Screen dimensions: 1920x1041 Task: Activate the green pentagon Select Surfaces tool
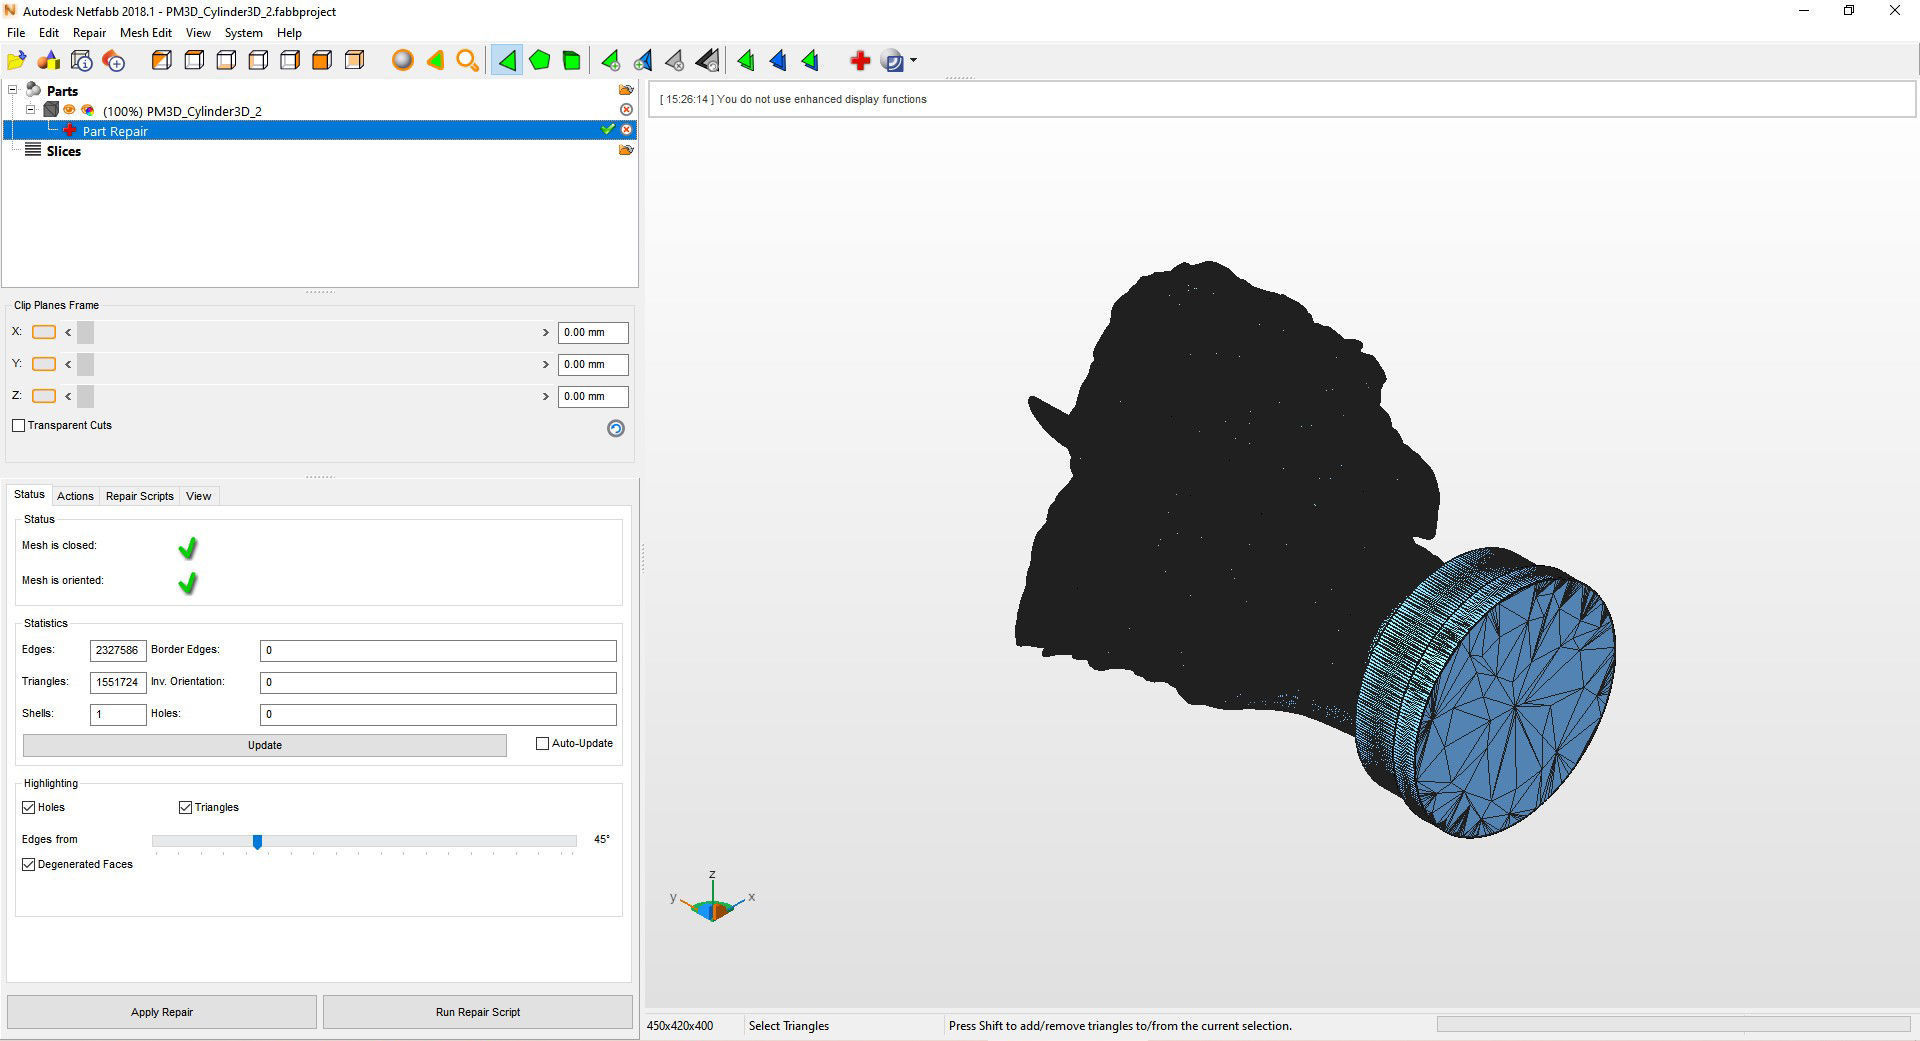coord(539,61)
